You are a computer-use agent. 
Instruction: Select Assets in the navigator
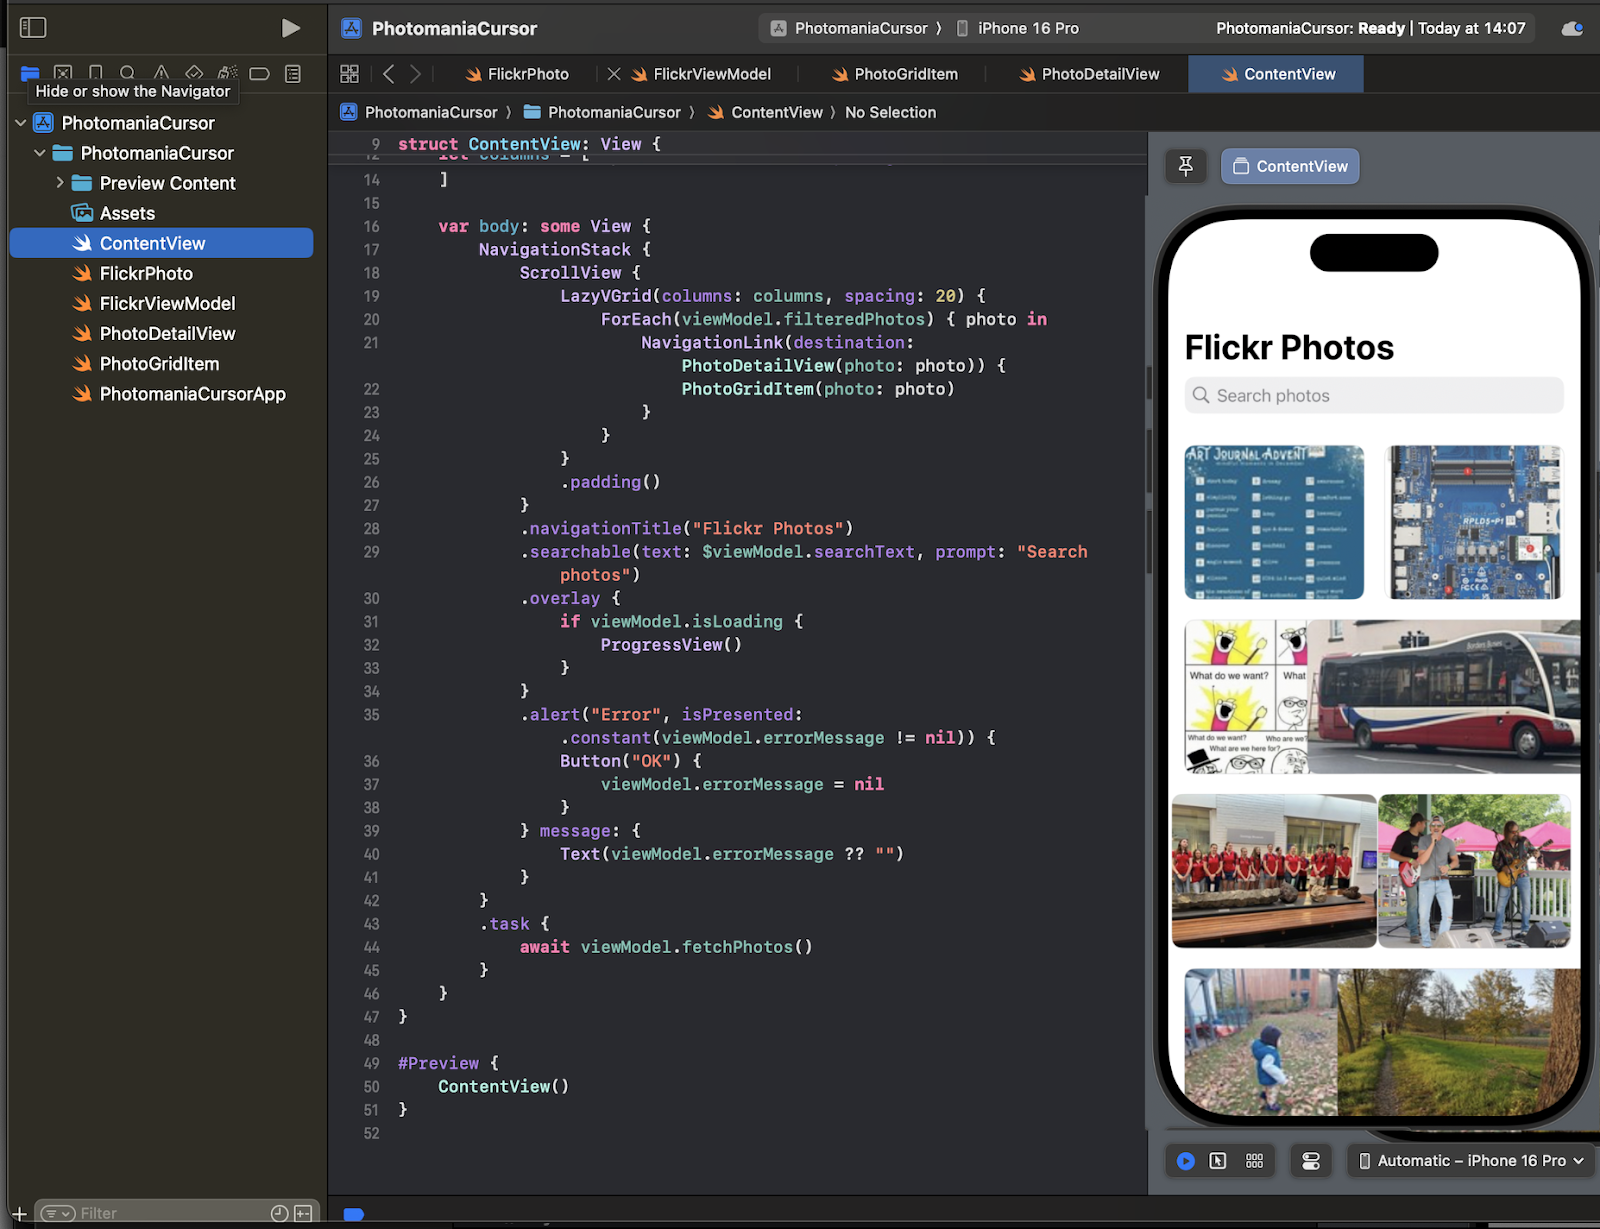(127, 213)
